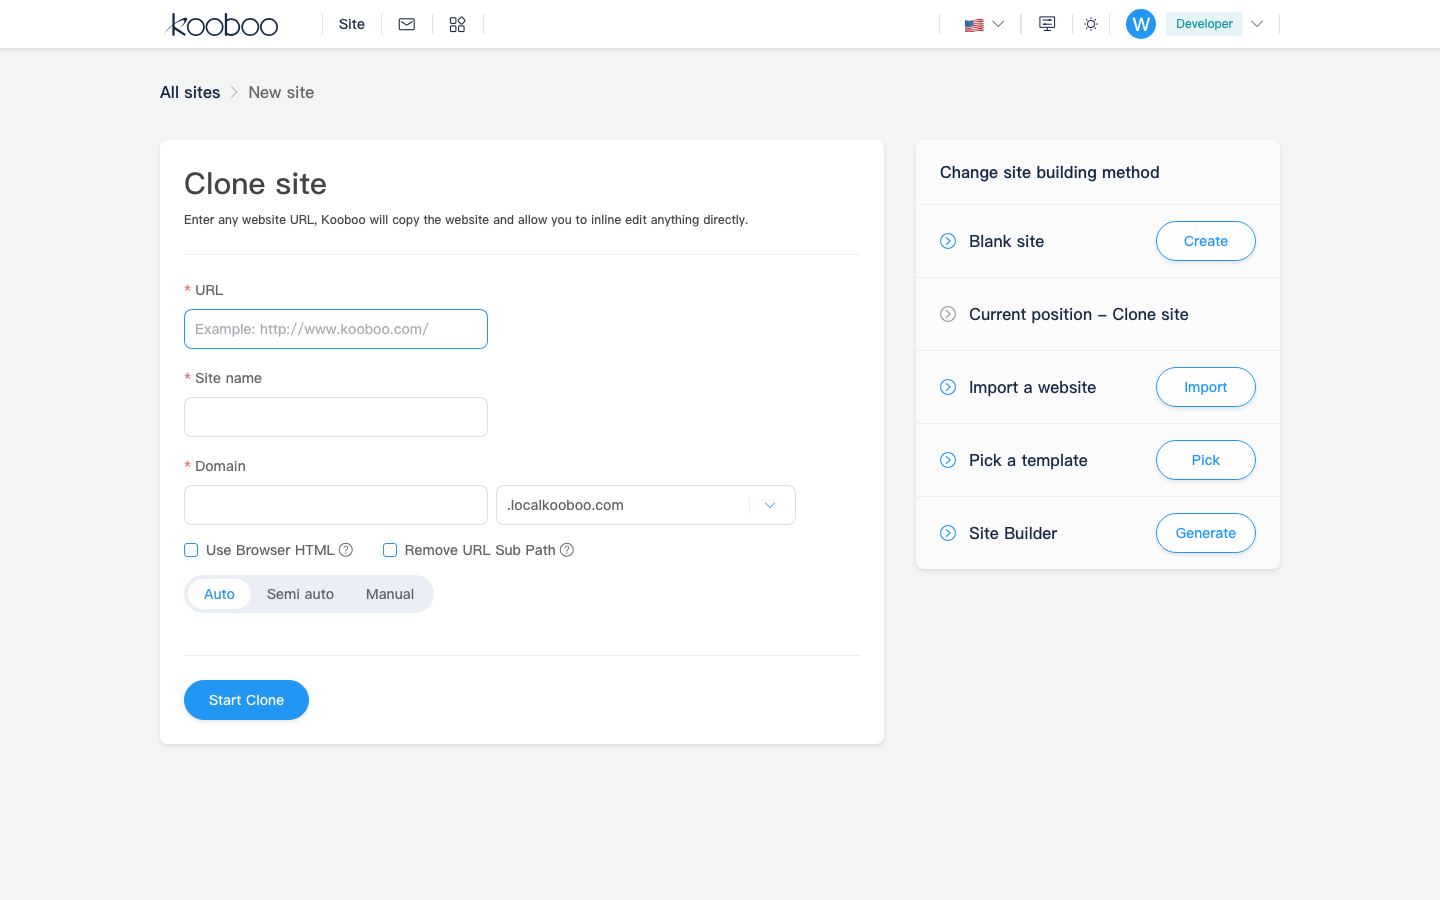Focus the Site name input field
The width and height of the screenshot is (1440, 900).
(x=336, y=417)
